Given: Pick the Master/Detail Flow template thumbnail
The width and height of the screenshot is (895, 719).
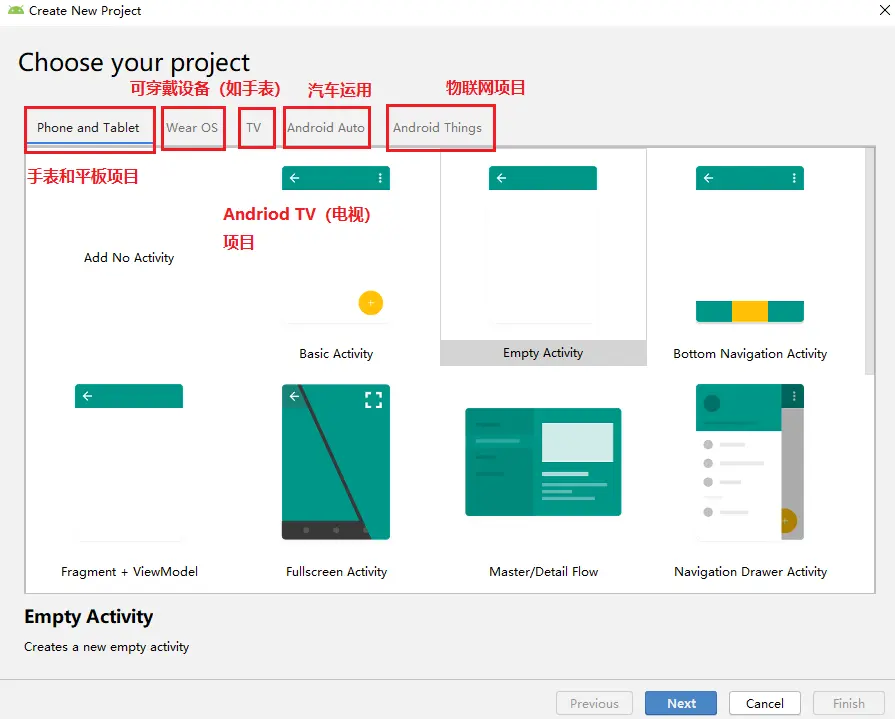Looking at the screenshot, I should click(543, 462).
